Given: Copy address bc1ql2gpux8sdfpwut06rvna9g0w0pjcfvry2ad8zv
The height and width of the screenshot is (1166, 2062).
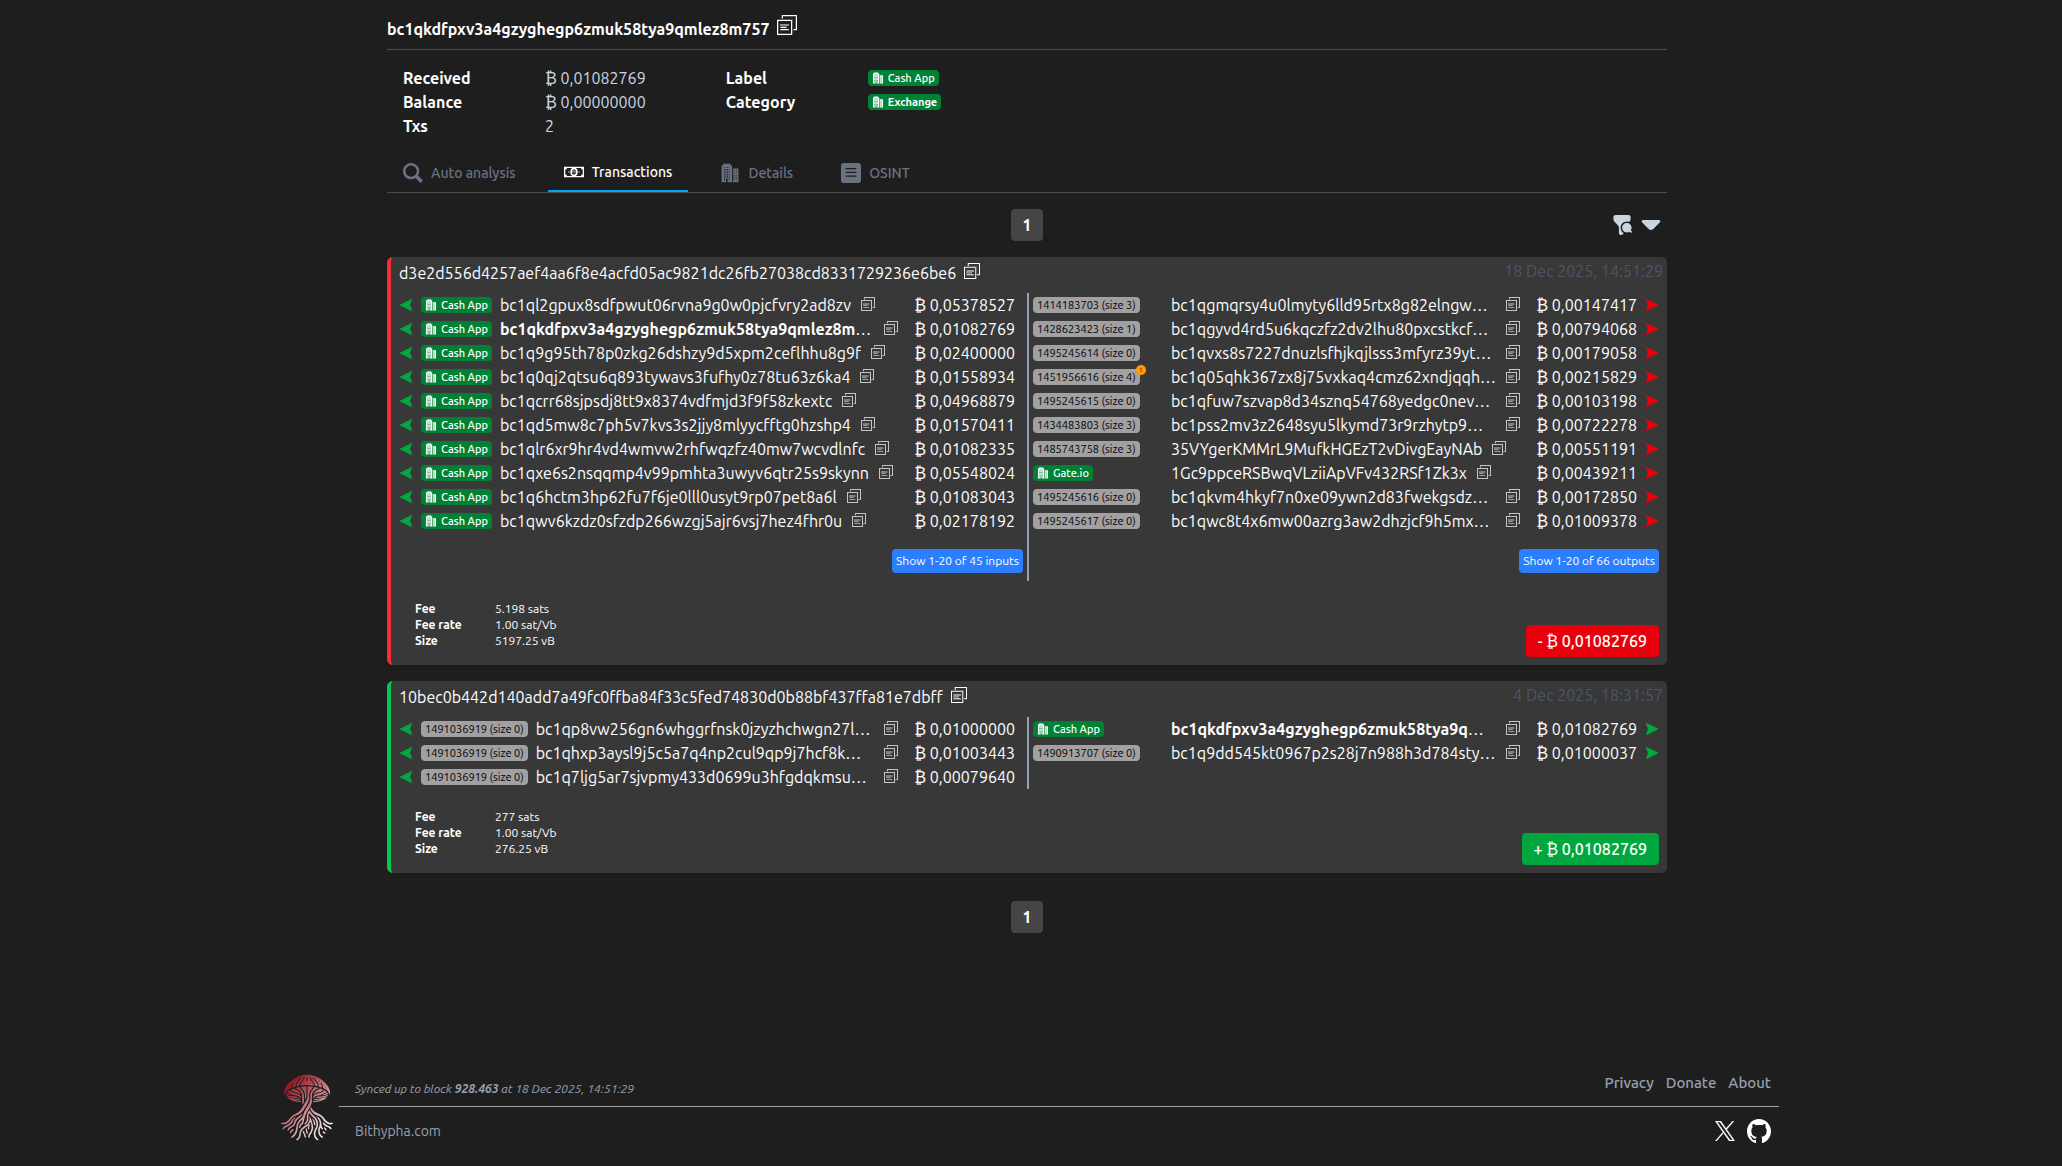Looking at the screenshot, I should click(x=868, y=304).
